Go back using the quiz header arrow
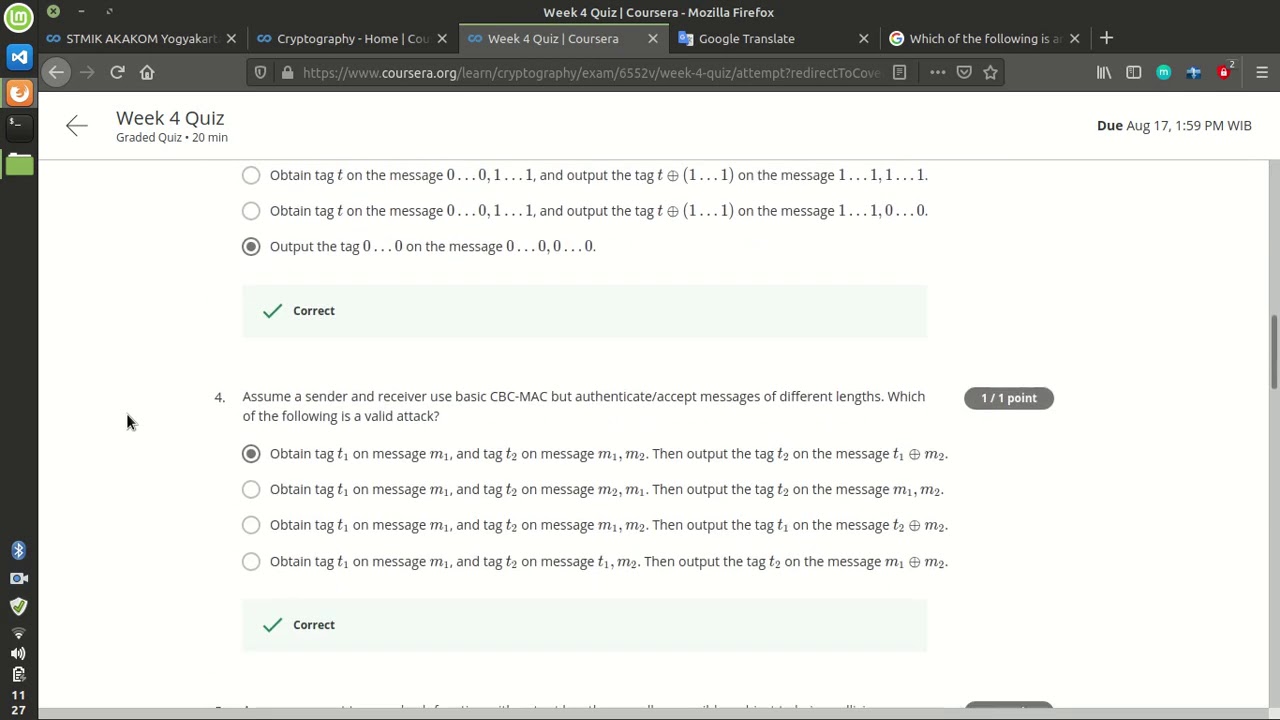The width and height of the screenshot is (1280, 720). (77, 126)
